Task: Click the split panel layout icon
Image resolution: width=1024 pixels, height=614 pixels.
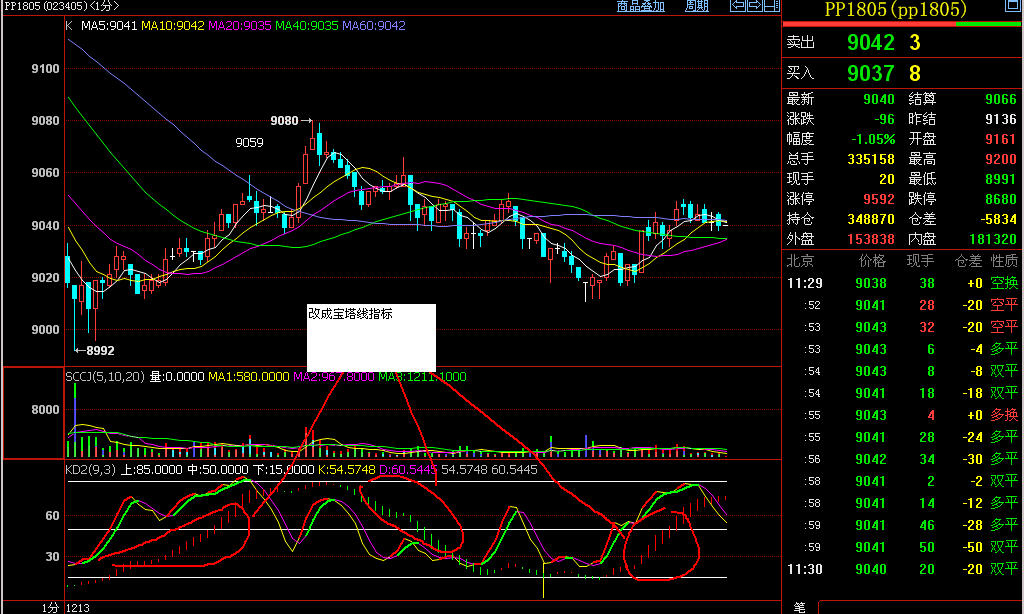Action: [x=769, y=6]
